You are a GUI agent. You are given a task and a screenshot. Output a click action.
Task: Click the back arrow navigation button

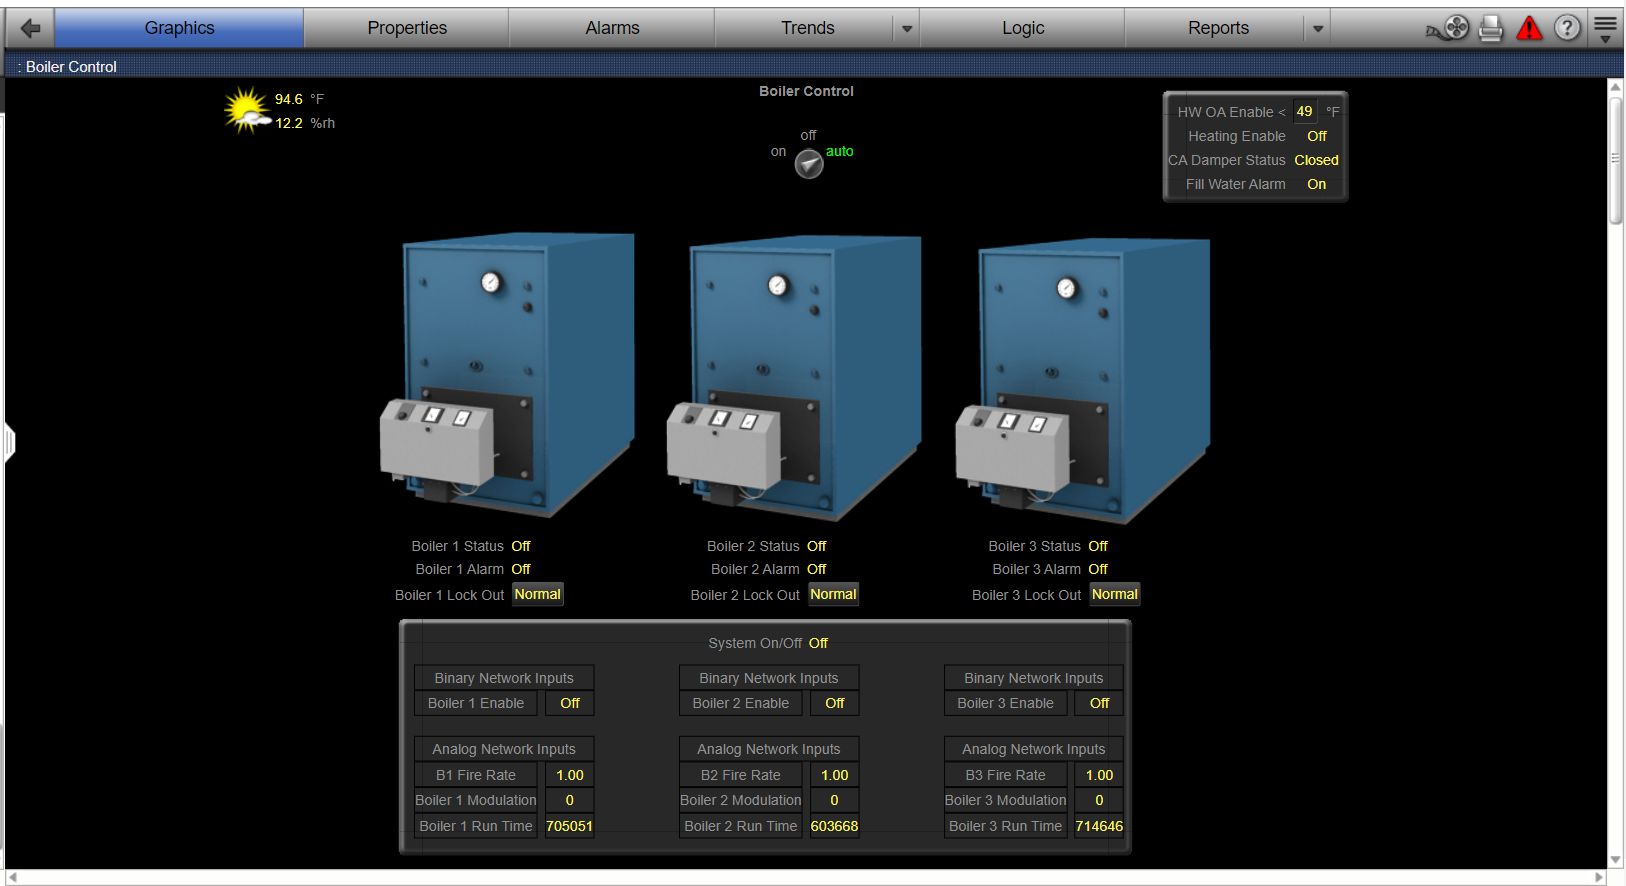pos(30,28)
